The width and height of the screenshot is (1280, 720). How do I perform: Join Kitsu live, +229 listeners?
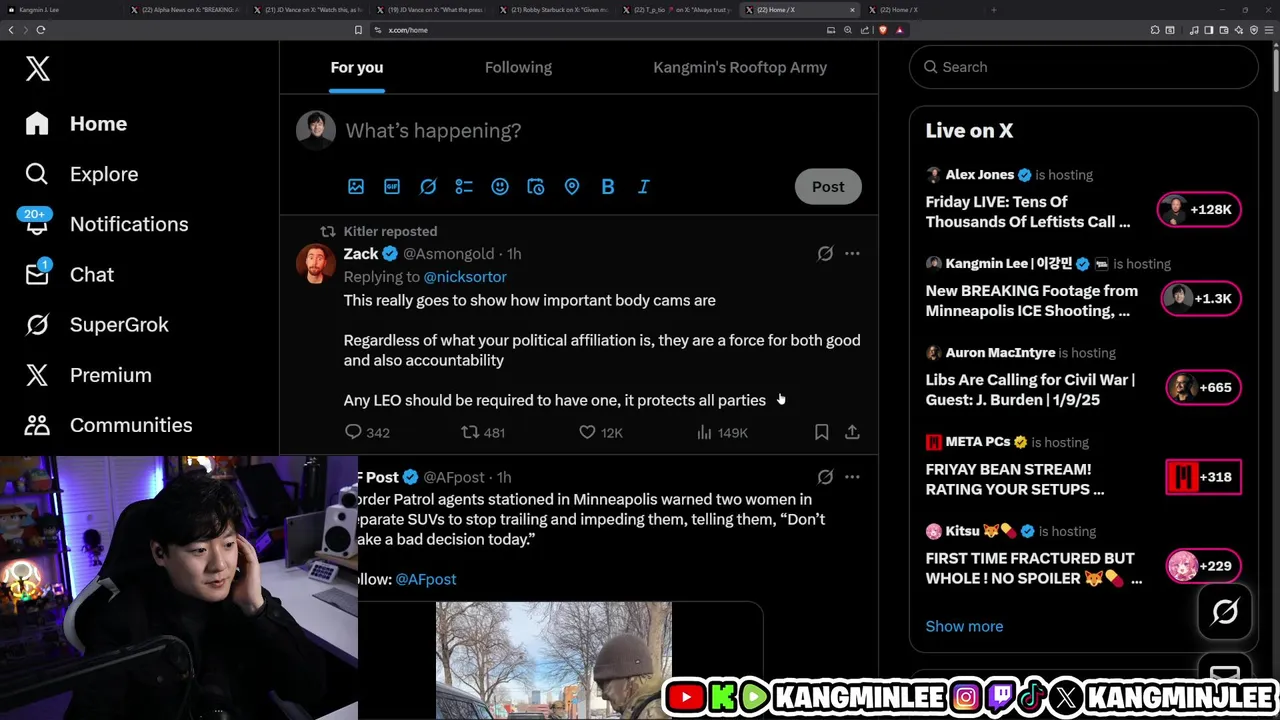point(1204,566)
